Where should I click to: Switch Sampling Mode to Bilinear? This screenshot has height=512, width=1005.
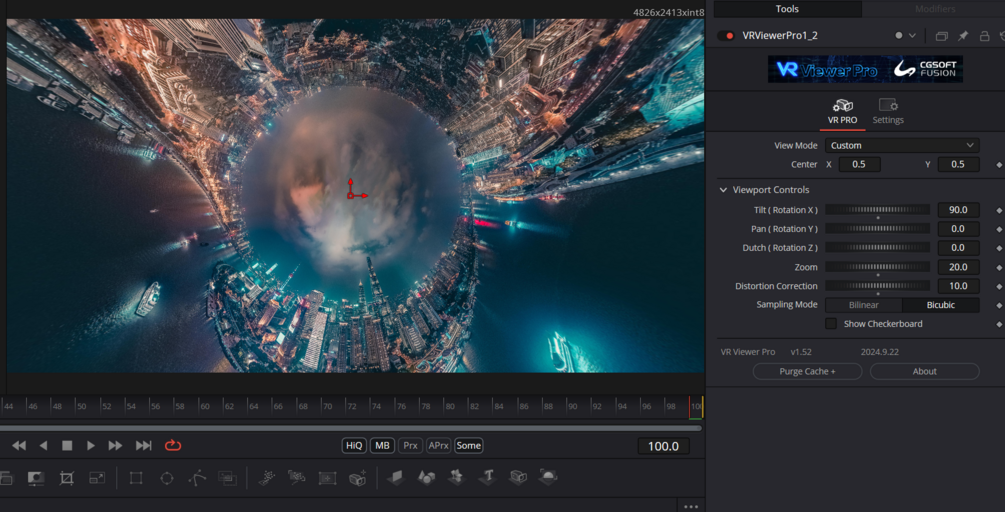coord(863,305)
